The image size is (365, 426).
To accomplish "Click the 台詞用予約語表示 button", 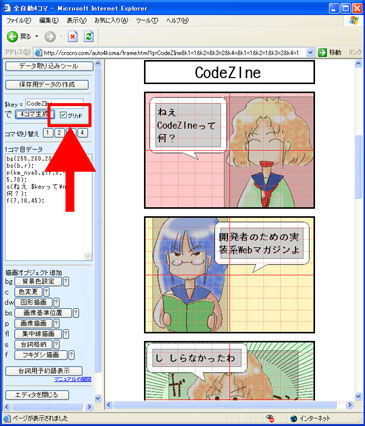I will (44, 371).
